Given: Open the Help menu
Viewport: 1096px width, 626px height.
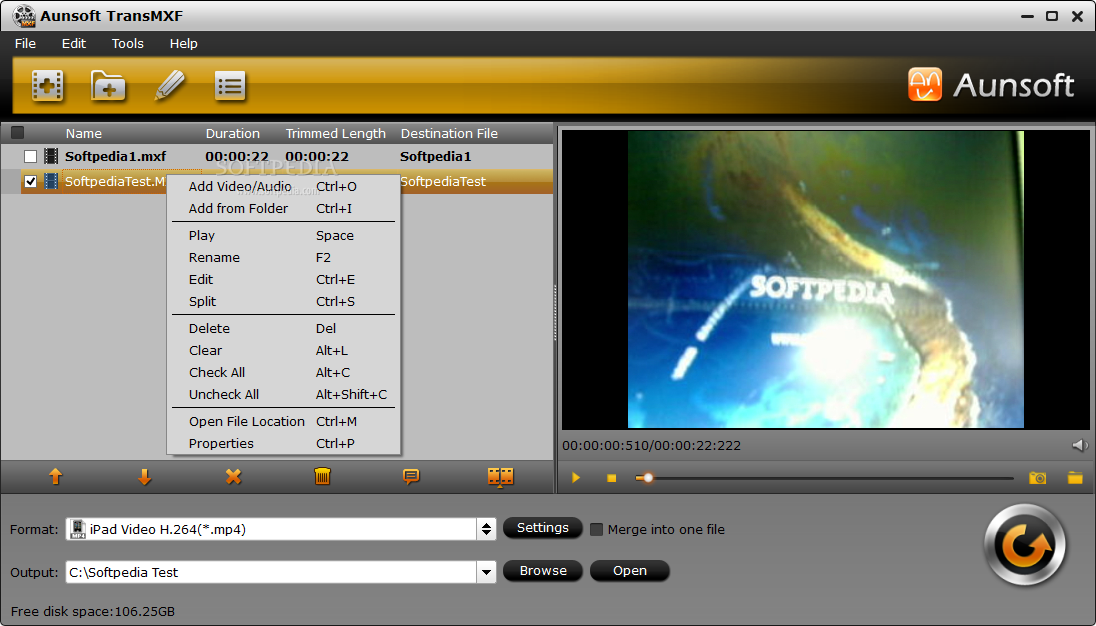Looking at the screenshot, I should point(183,43).
